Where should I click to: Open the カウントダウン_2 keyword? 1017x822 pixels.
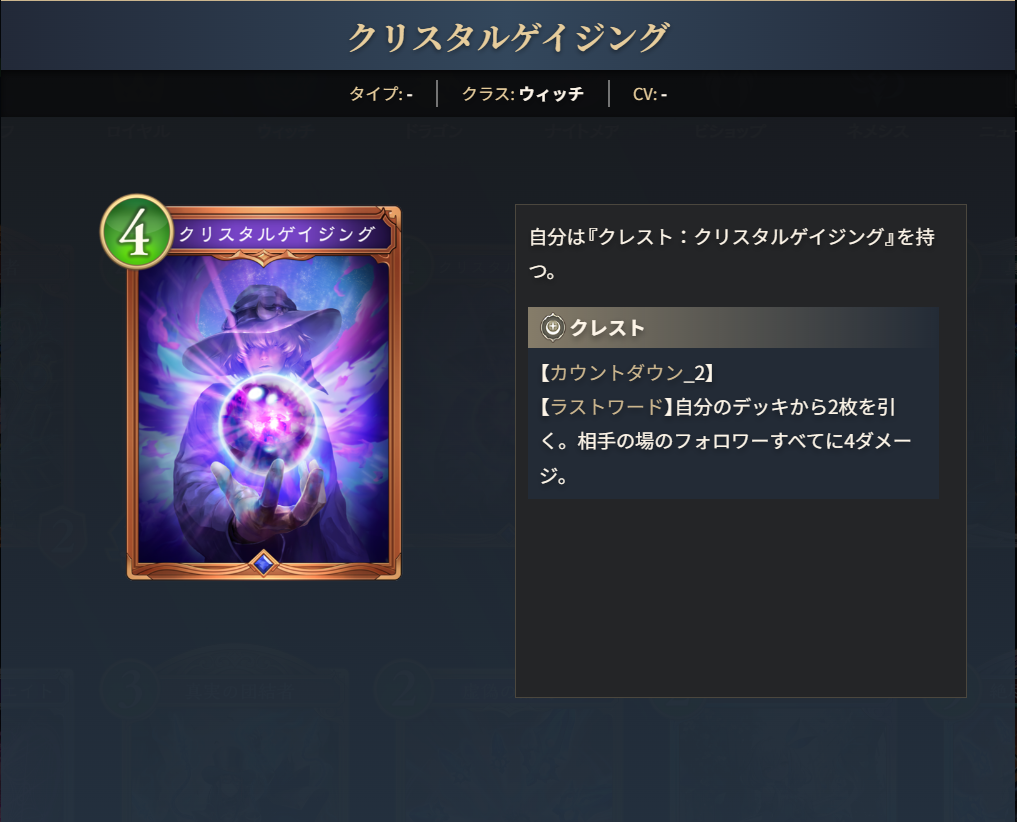(628, 373)
